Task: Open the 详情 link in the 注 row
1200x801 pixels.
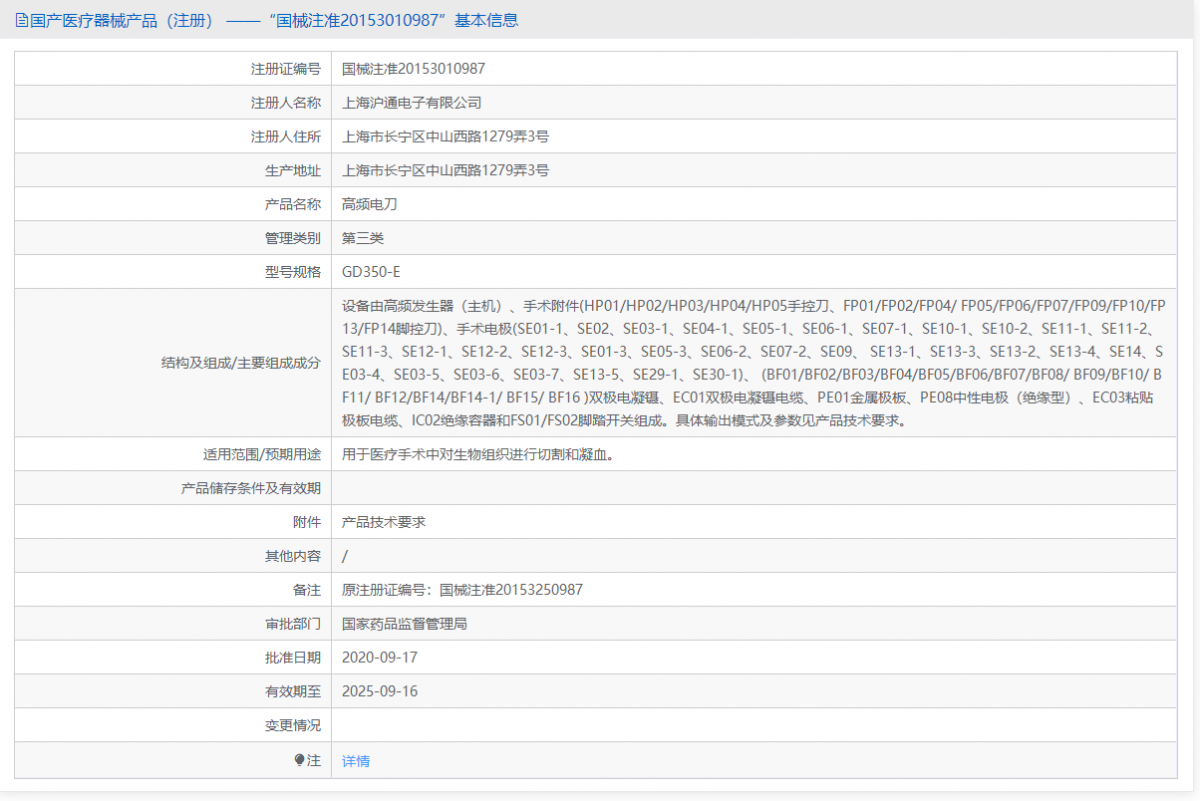Action: (x=355, y=760)
